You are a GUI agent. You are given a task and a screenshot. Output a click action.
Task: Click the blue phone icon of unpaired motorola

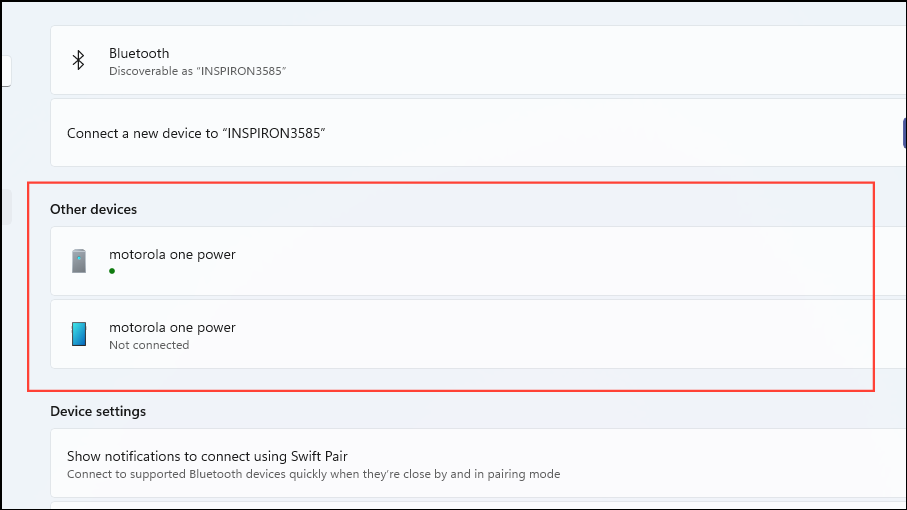coord(79,334)
